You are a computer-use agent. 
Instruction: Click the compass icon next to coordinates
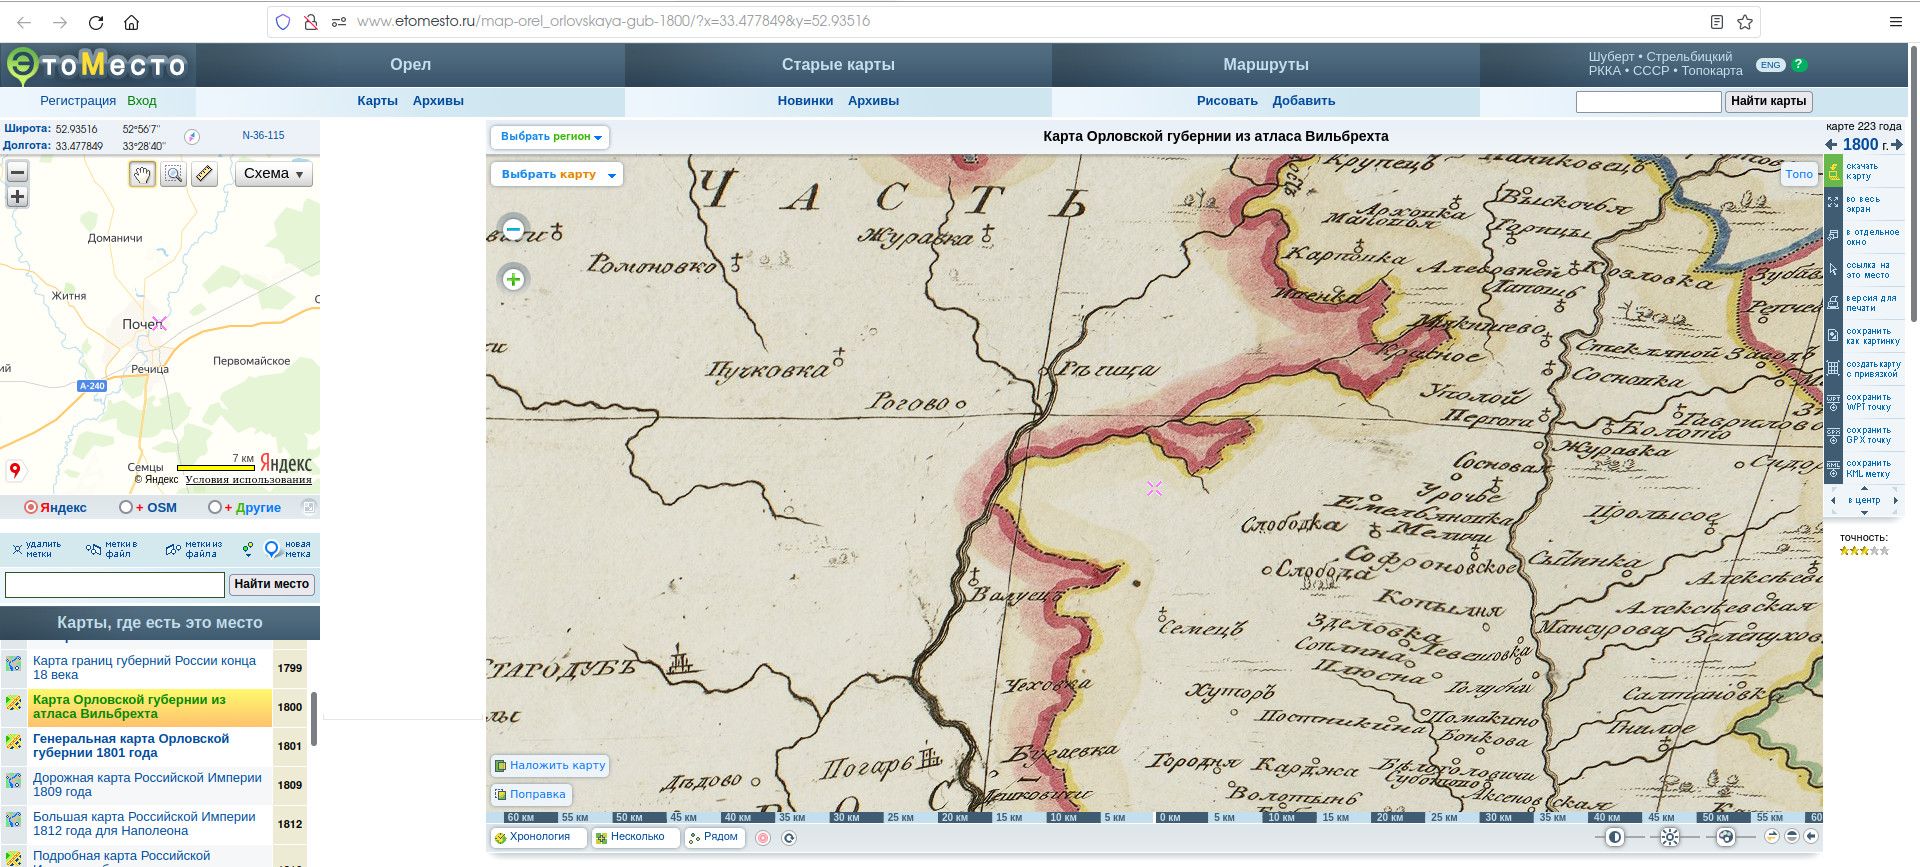coord(192,137)
